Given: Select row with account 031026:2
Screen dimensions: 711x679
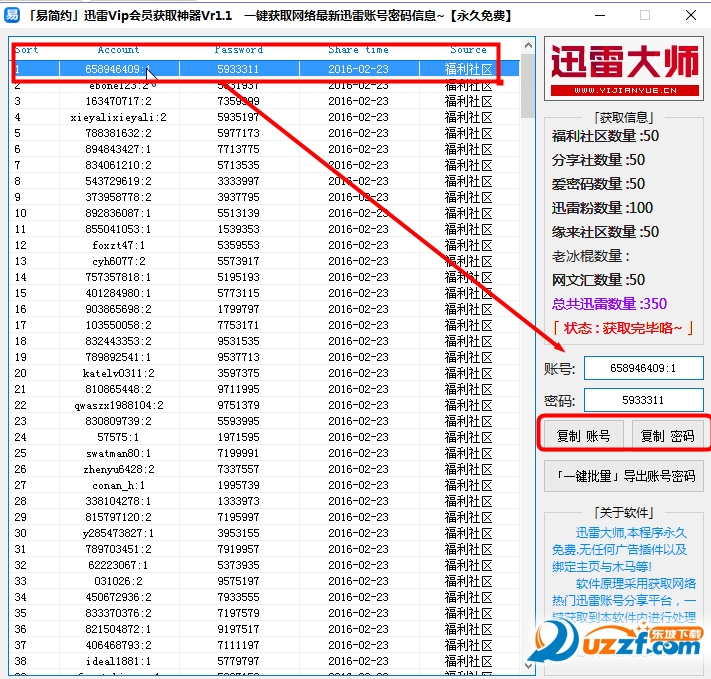Looking at the screenshot, I should [x=264, y=581].
